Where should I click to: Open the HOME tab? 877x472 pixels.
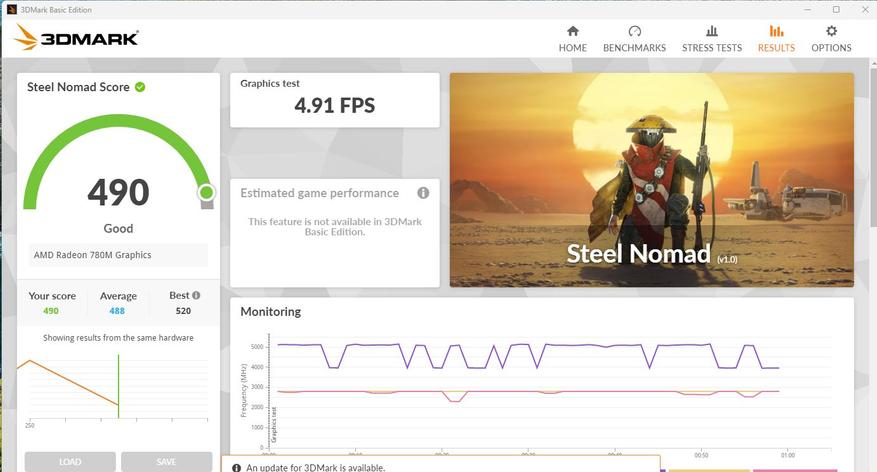click(x=573, y=39)
